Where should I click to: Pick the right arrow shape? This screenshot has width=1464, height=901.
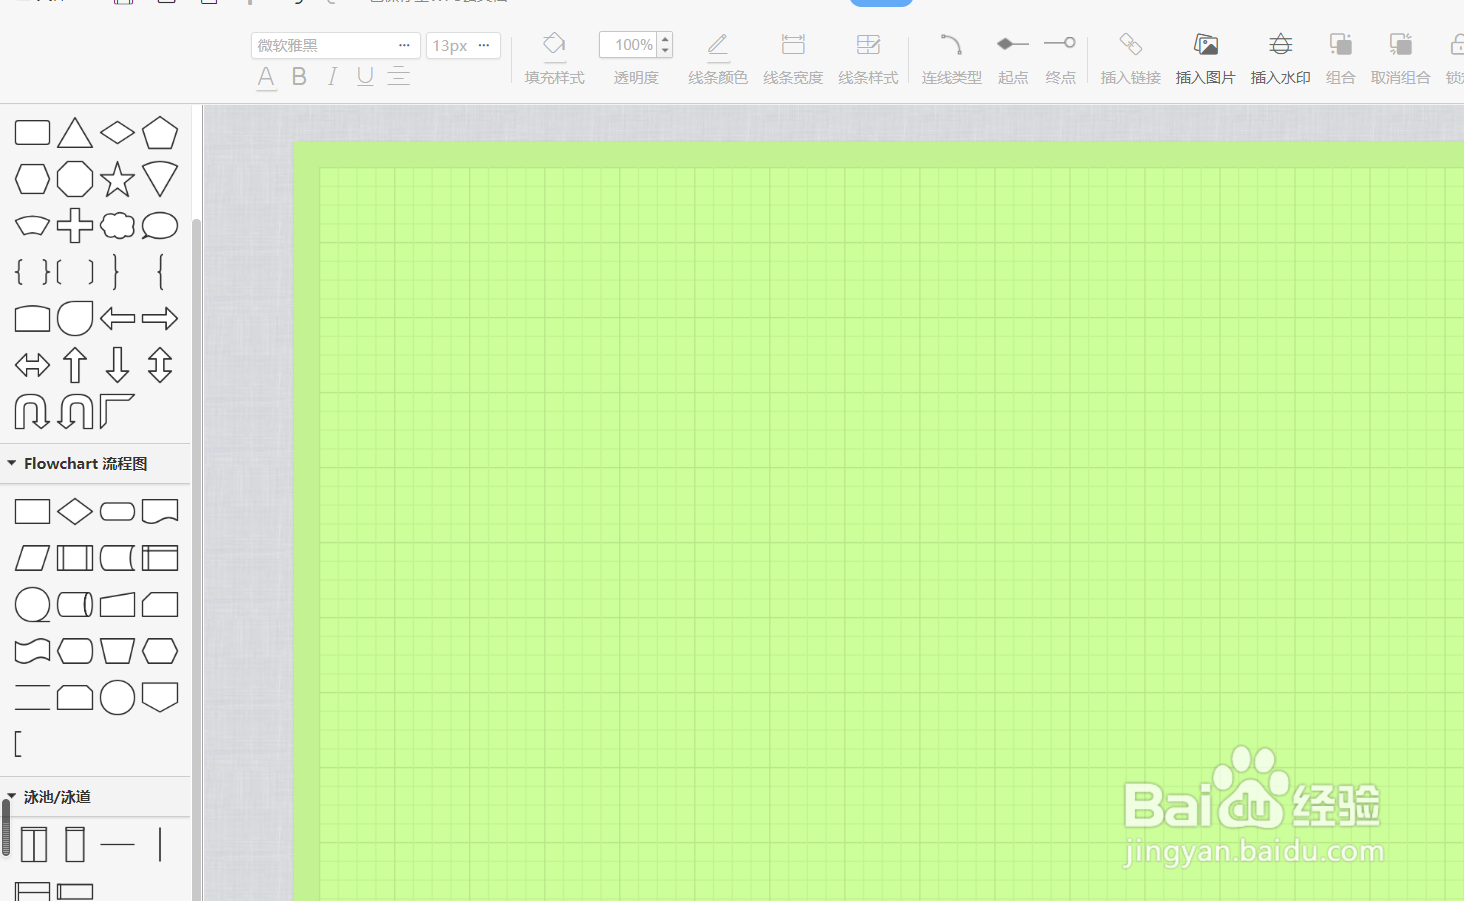(160, 319)
